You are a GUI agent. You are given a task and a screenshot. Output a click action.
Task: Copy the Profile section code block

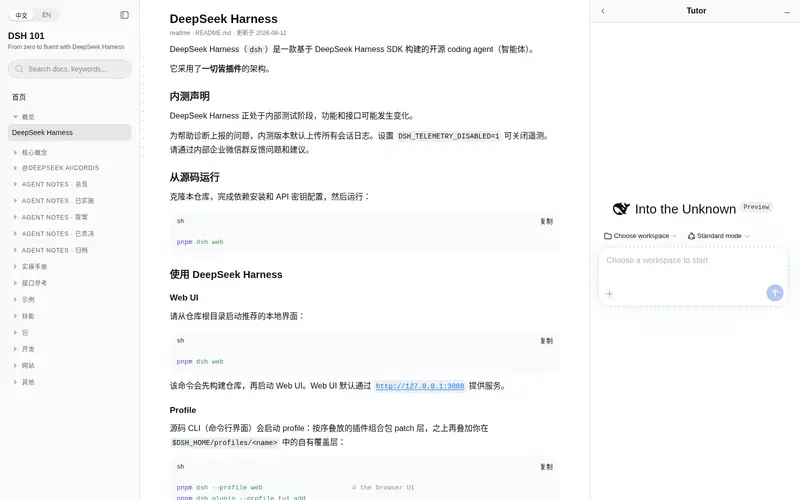(546, 467)
